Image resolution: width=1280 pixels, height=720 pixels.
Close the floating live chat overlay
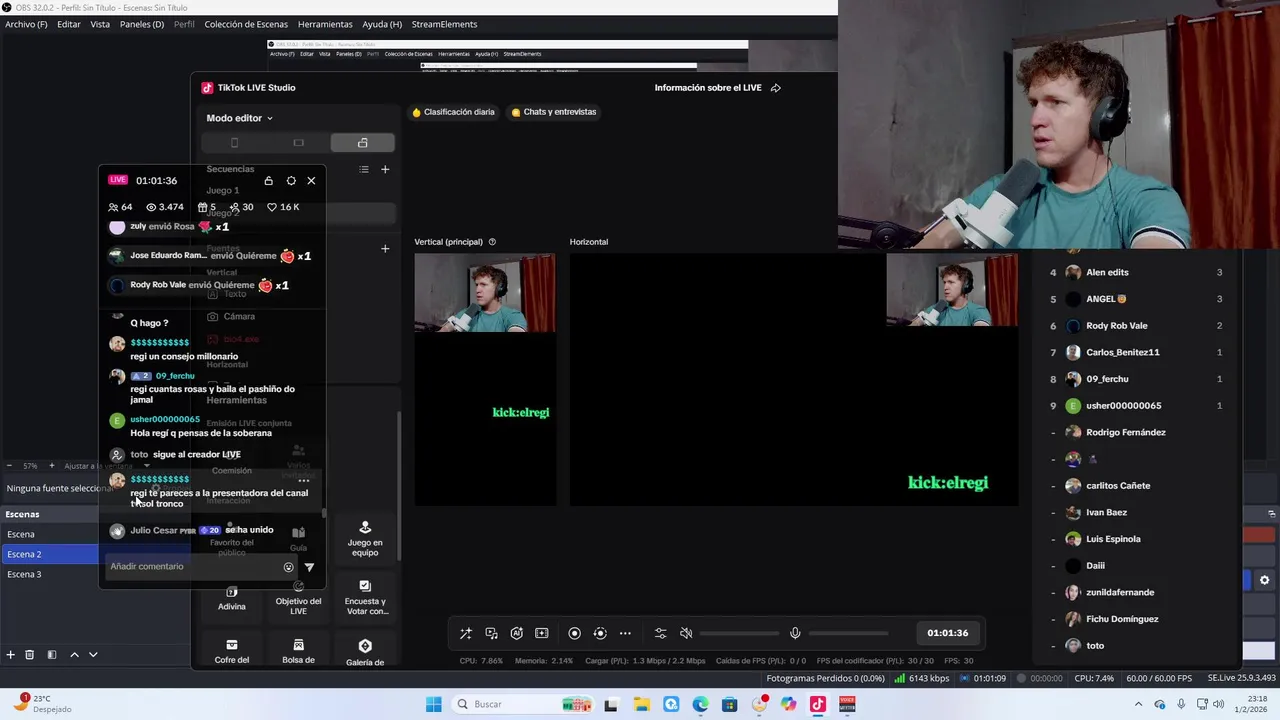pos(311,181)
